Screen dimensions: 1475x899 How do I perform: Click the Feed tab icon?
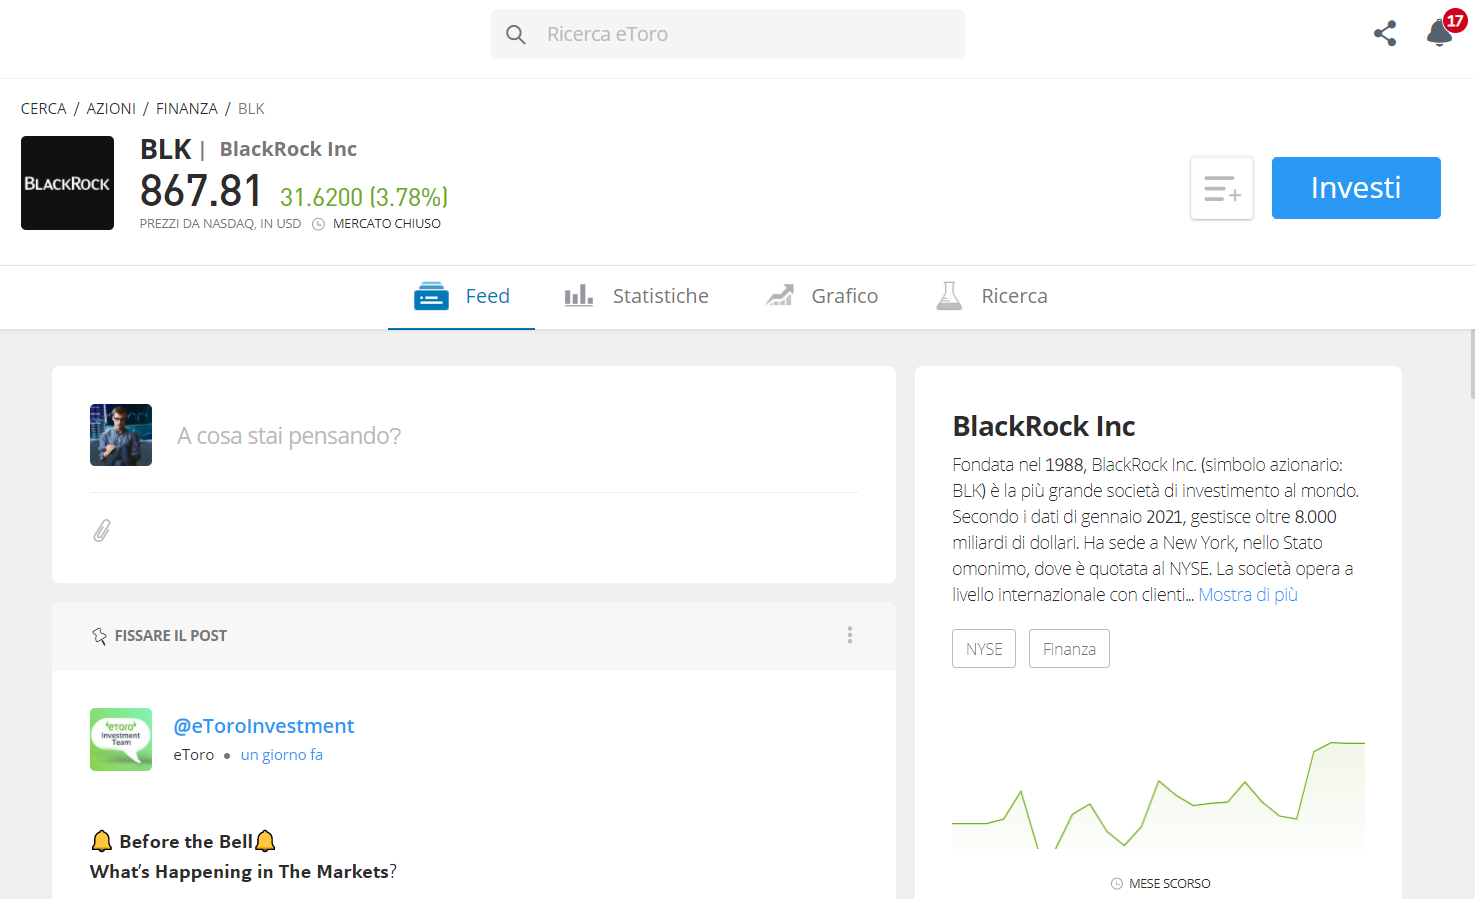(x=431, y=296)
